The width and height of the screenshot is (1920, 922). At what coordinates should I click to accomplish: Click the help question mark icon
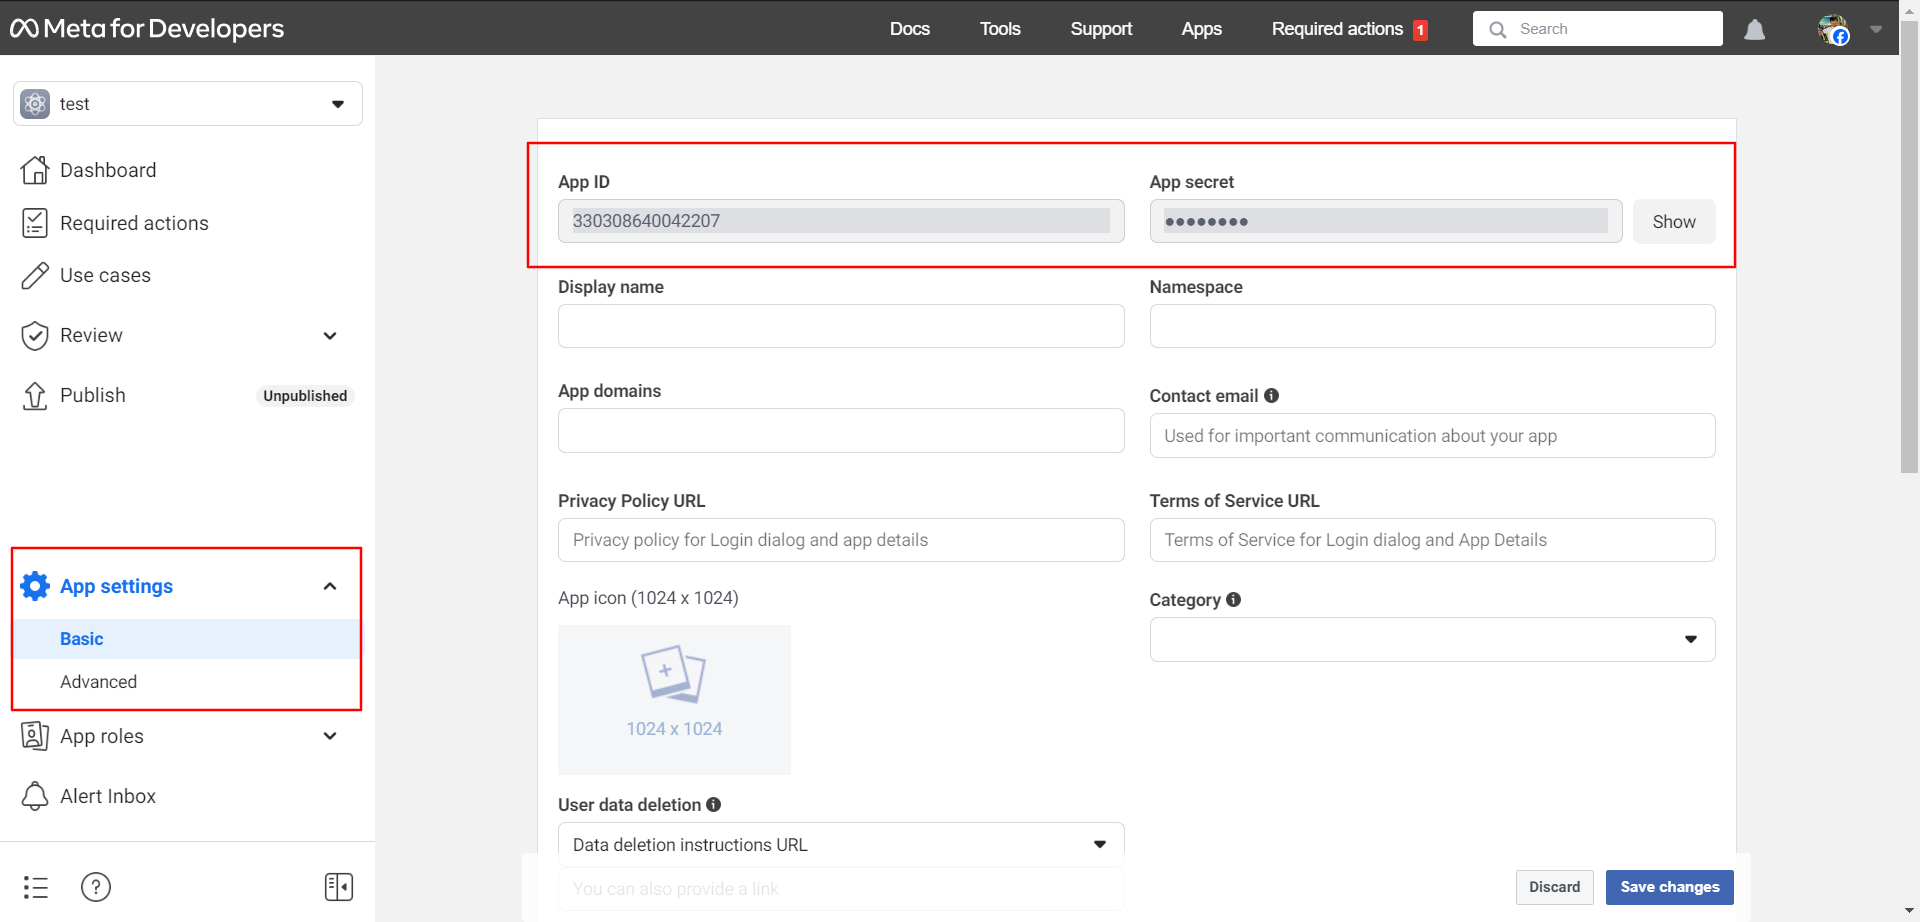pos(96,887)
